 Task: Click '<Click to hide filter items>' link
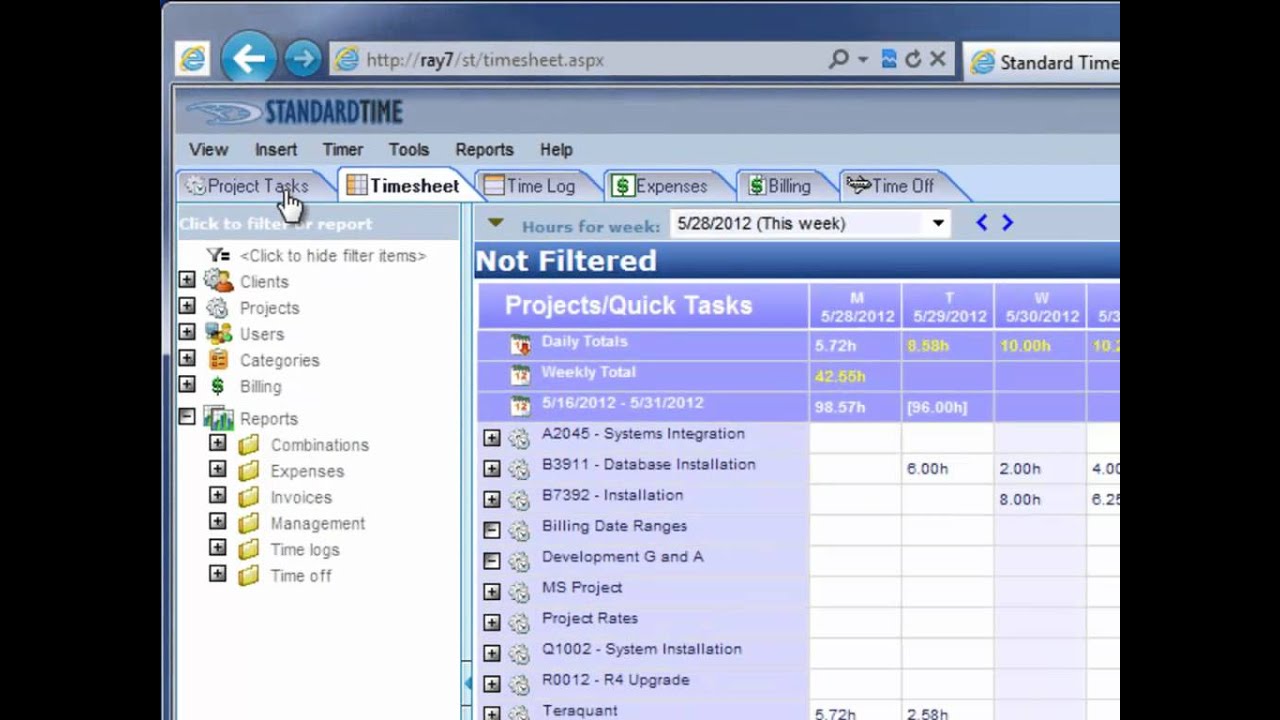point(333,255)
